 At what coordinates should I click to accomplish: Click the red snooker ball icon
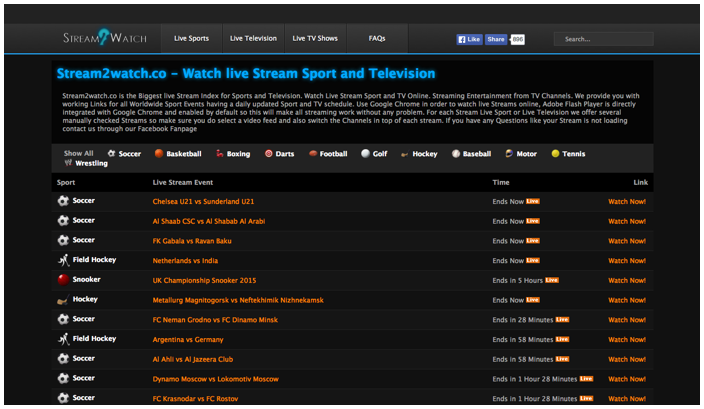tap(63, 280)
